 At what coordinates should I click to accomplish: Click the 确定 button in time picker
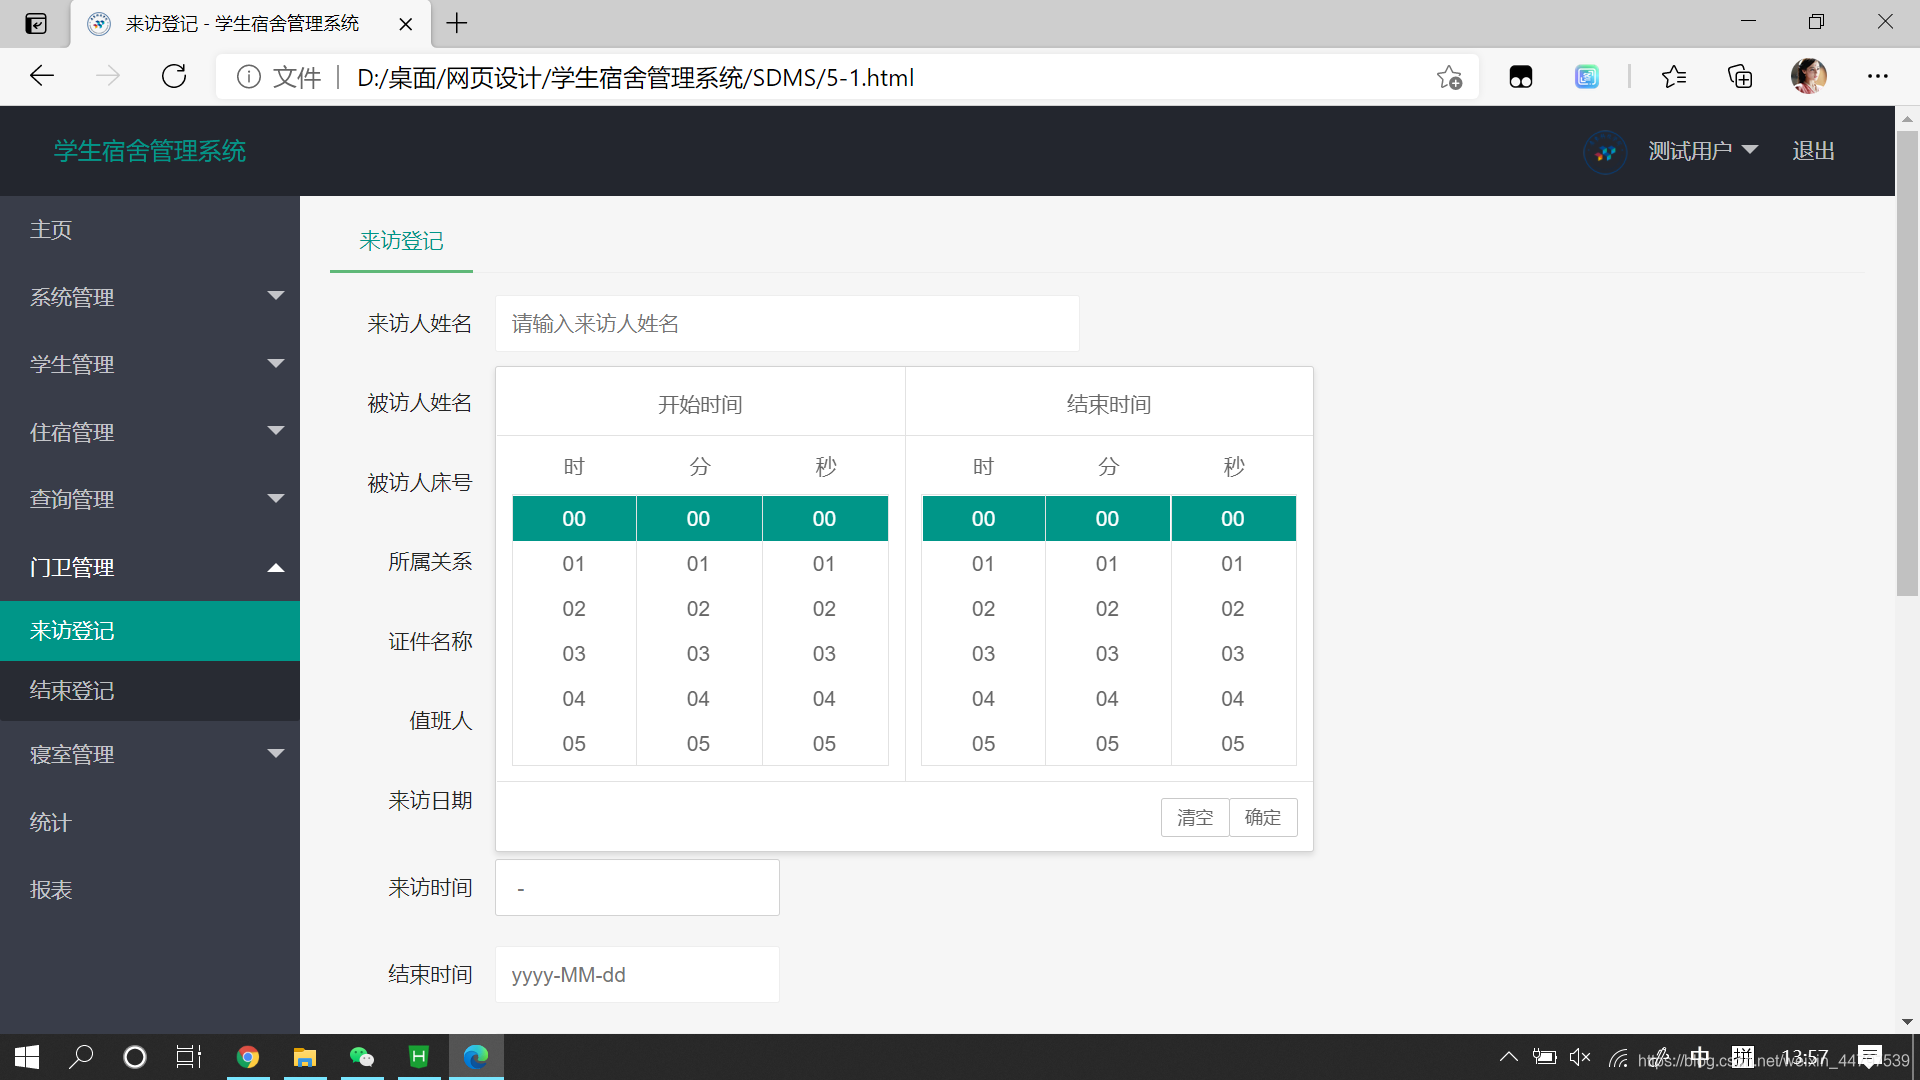coord(1262,817)
